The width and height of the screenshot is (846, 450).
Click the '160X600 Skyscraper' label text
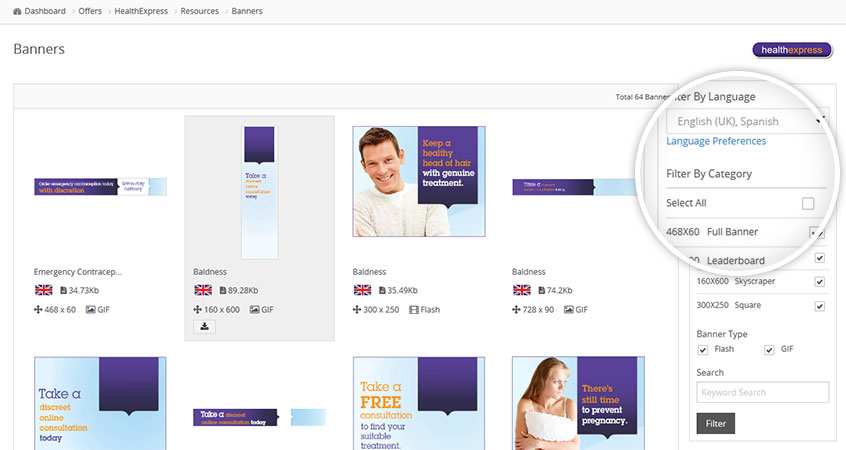[x=735, y=281]
